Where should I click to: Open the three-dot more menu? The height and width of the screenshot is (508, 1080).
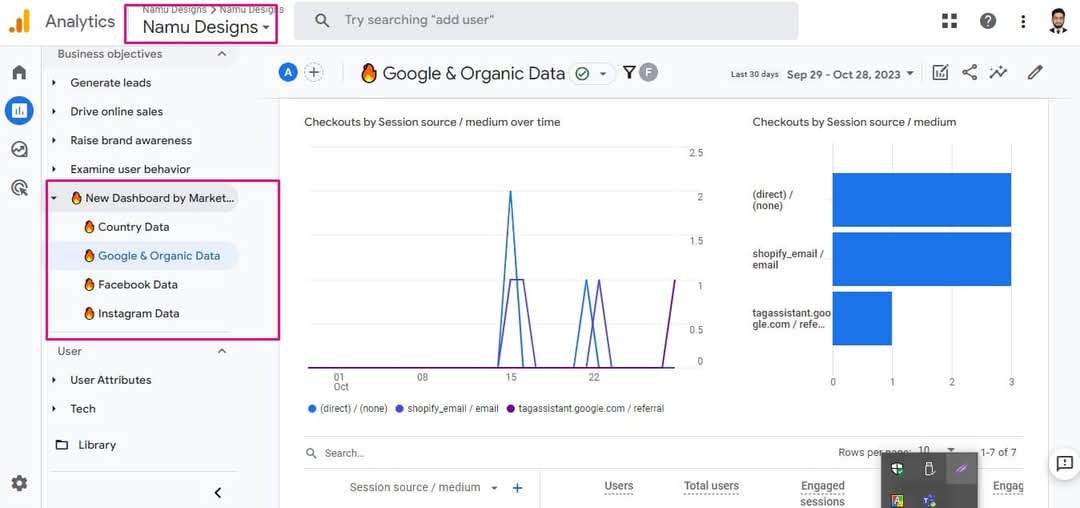point(1024,21)
